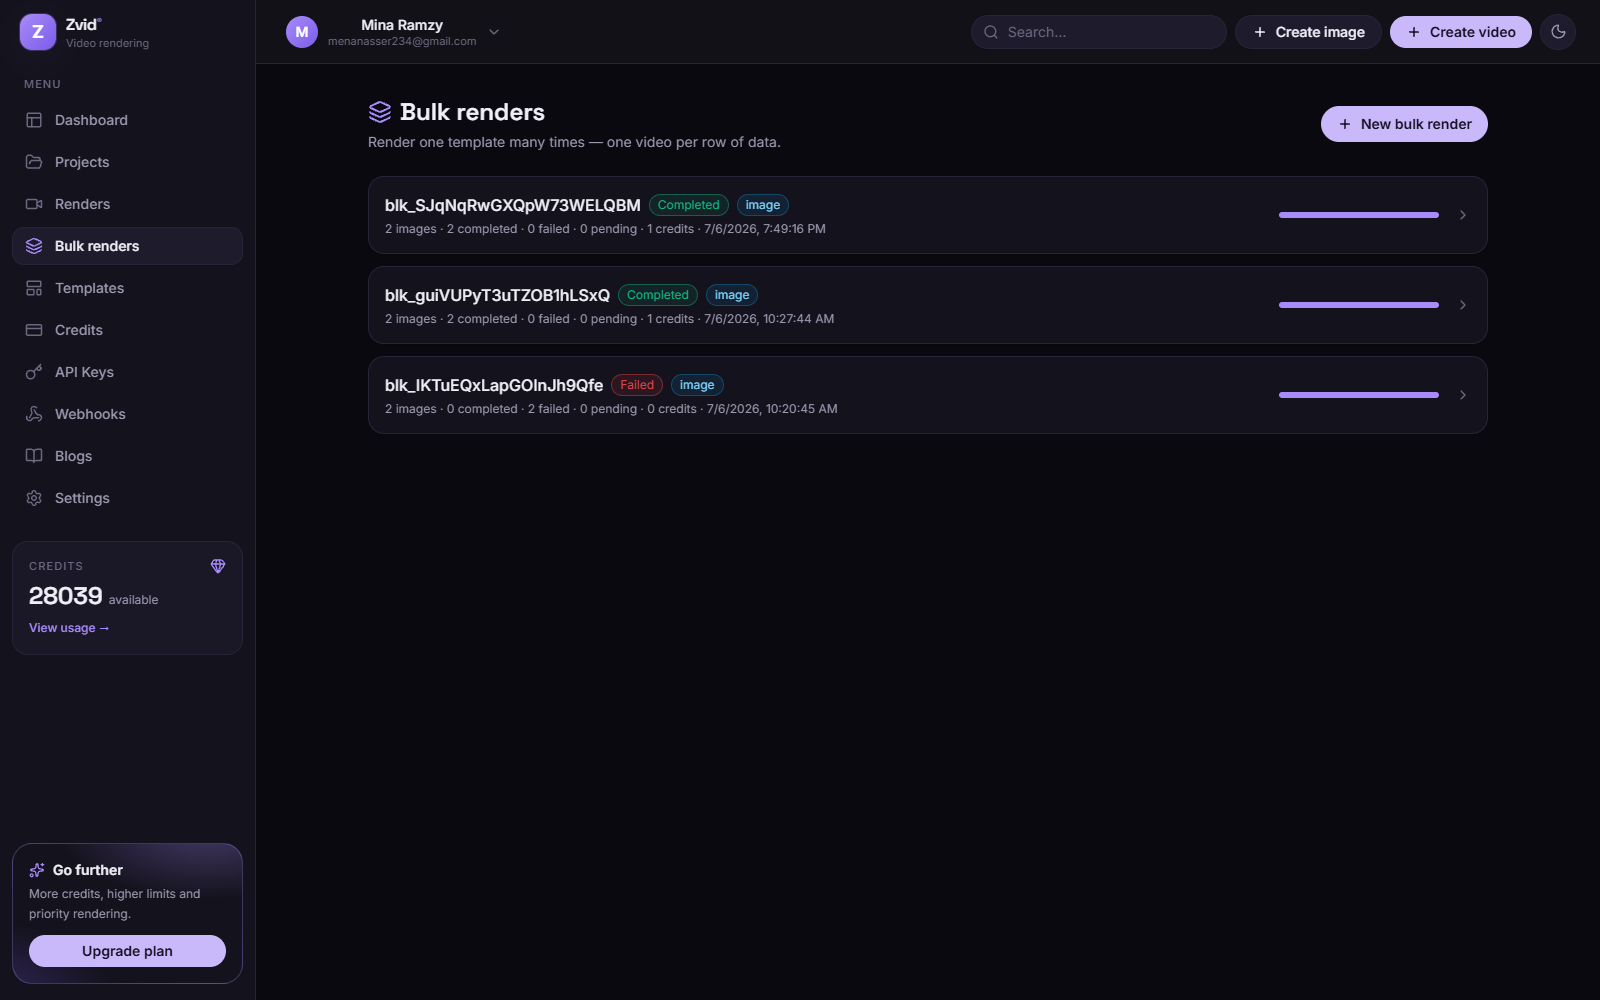Image resolution: width=1600 pixels, height=1000 pixels.
Task: Expand the Mina Ramzy account dropdown
Action: [x=494, y=32]
